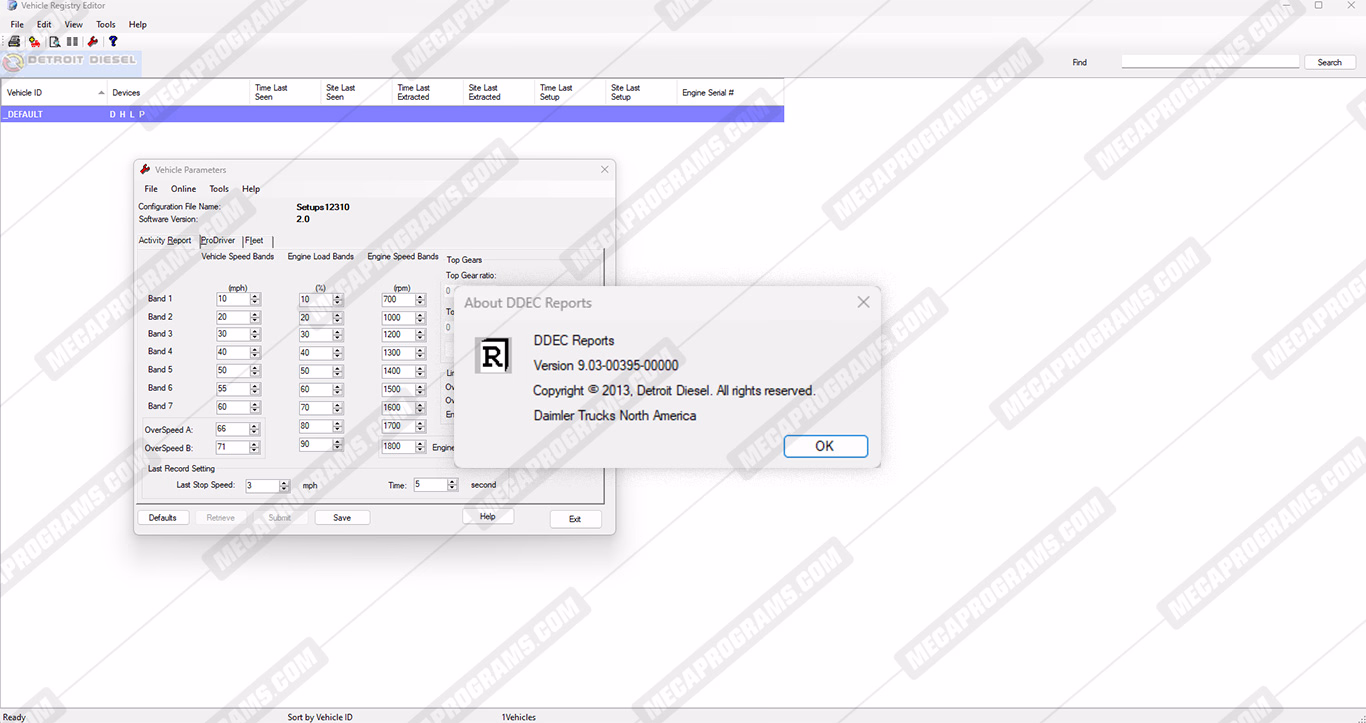Click into the Find text field
This screenshot has height=723, width=1366.
pos(1210,62)
